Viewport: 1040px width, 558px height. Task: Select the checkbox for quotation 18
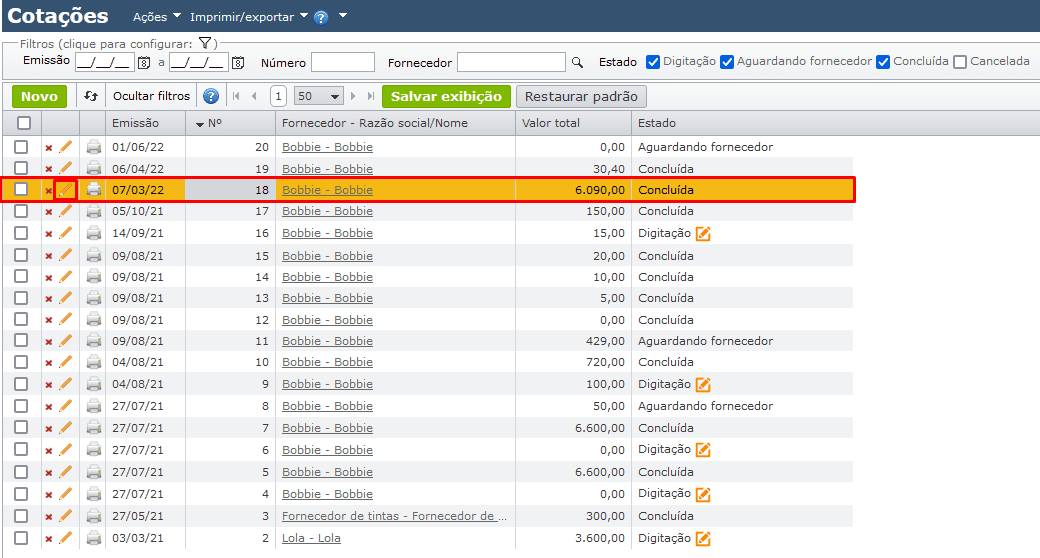click(21, 189)
